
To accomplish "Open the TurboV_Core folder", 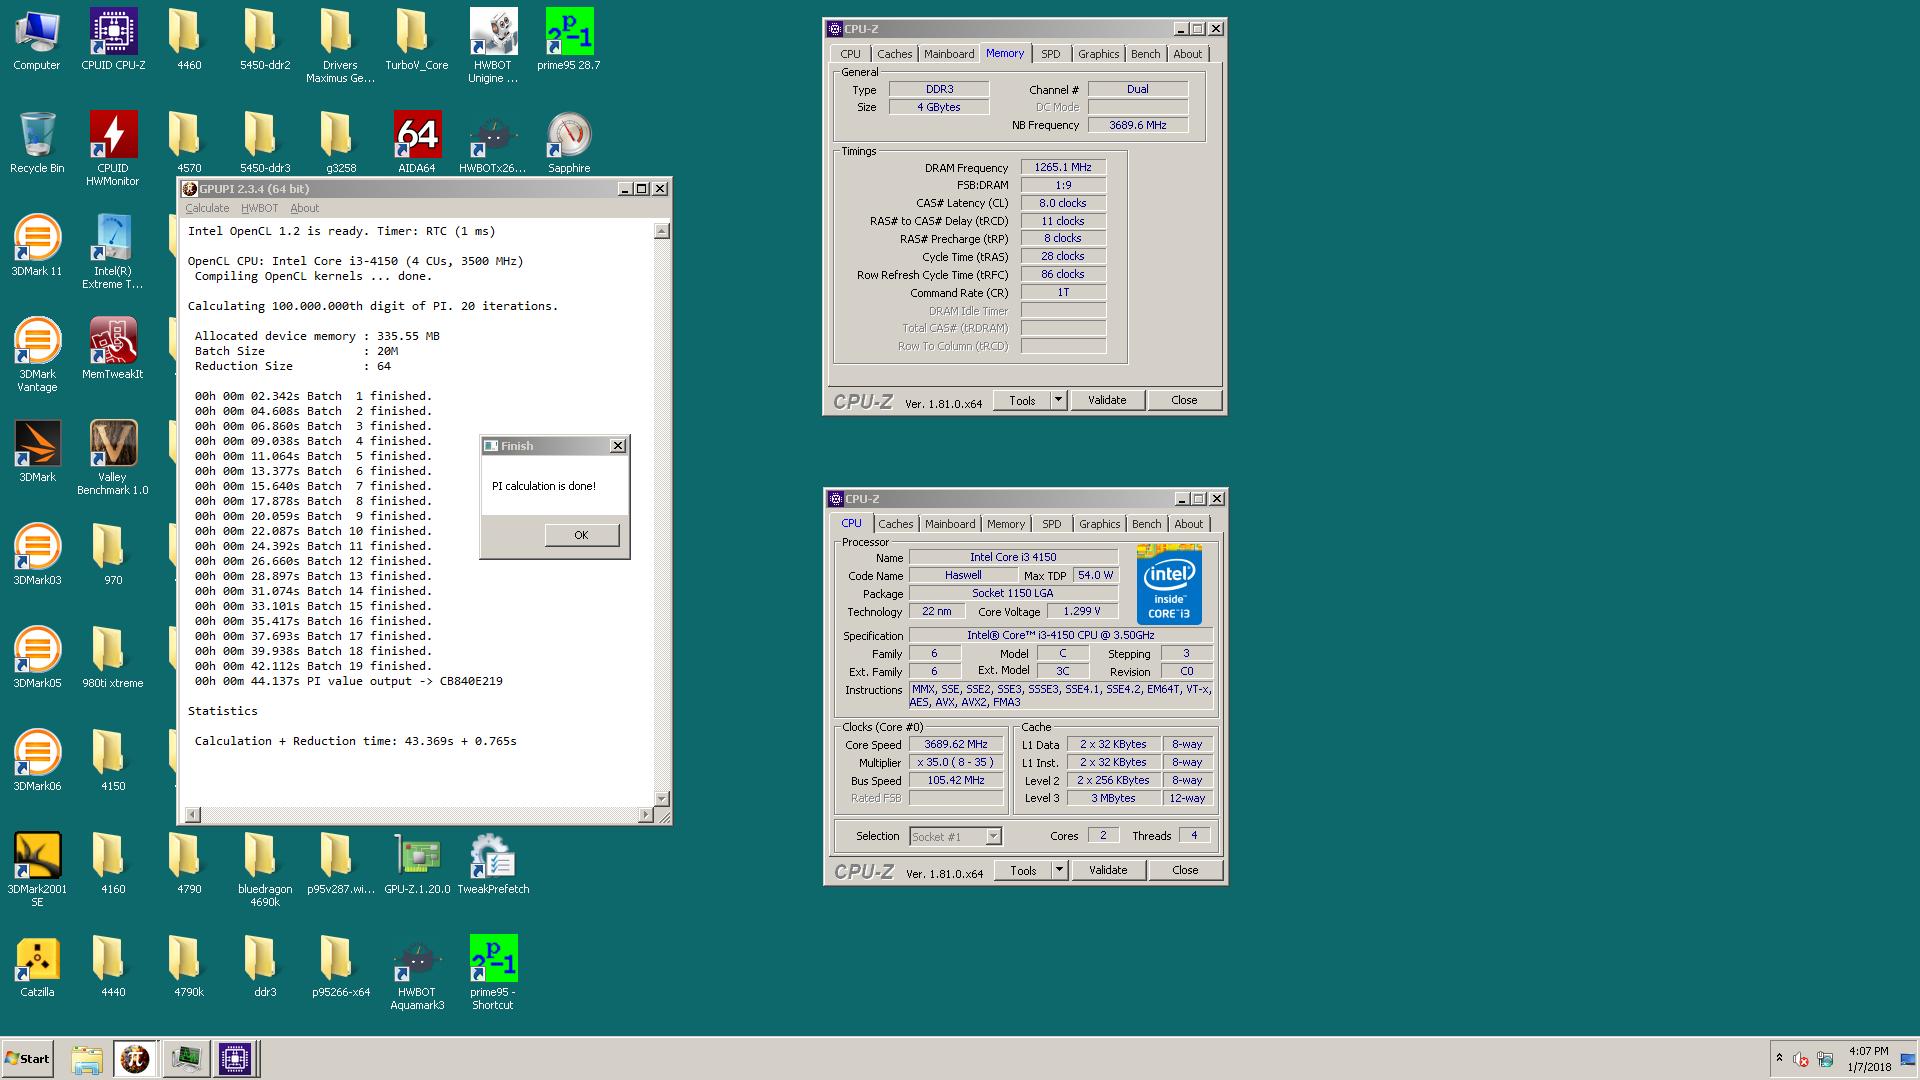I will pos(417,40).
